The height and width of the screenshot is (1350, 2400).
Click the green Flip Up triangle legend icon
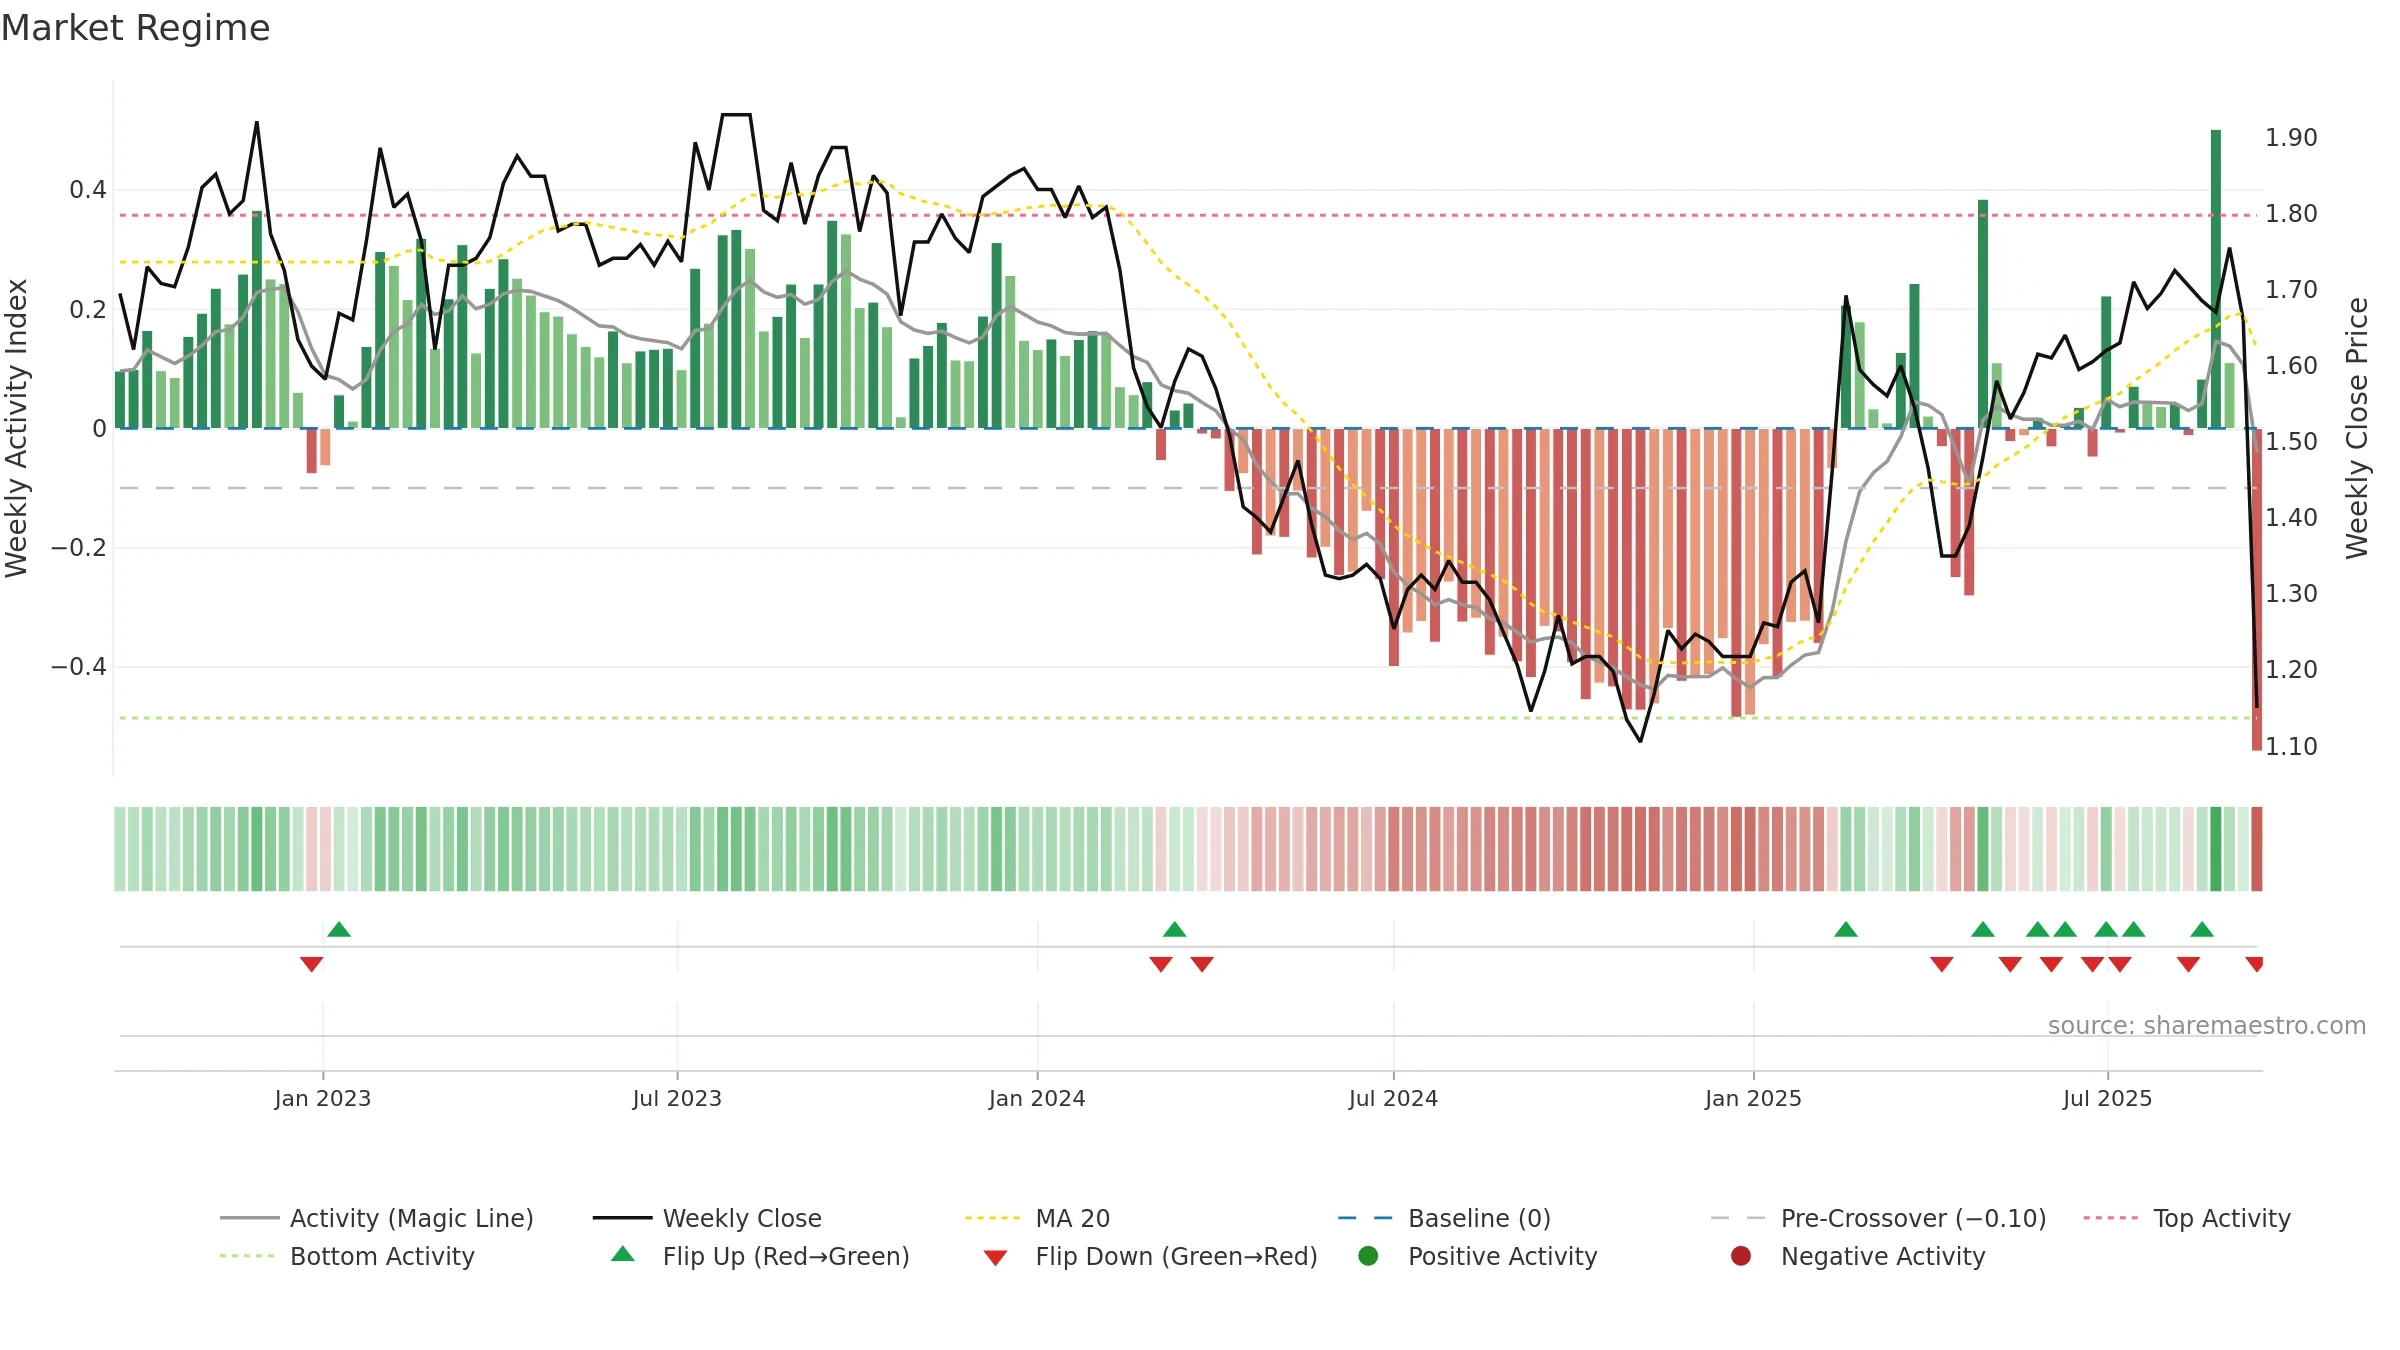tap(623, 1254)
